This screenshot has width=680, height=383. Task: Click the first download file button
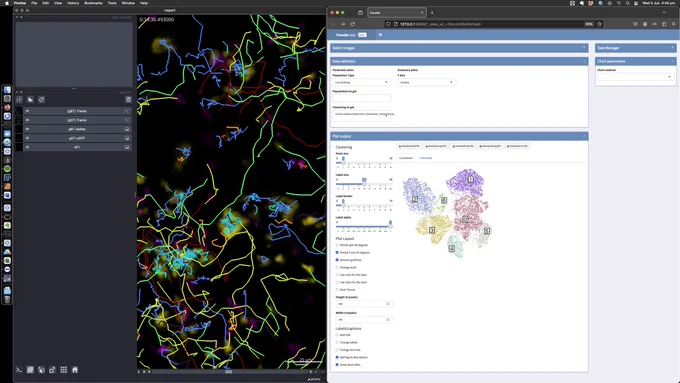pos(409,146)
